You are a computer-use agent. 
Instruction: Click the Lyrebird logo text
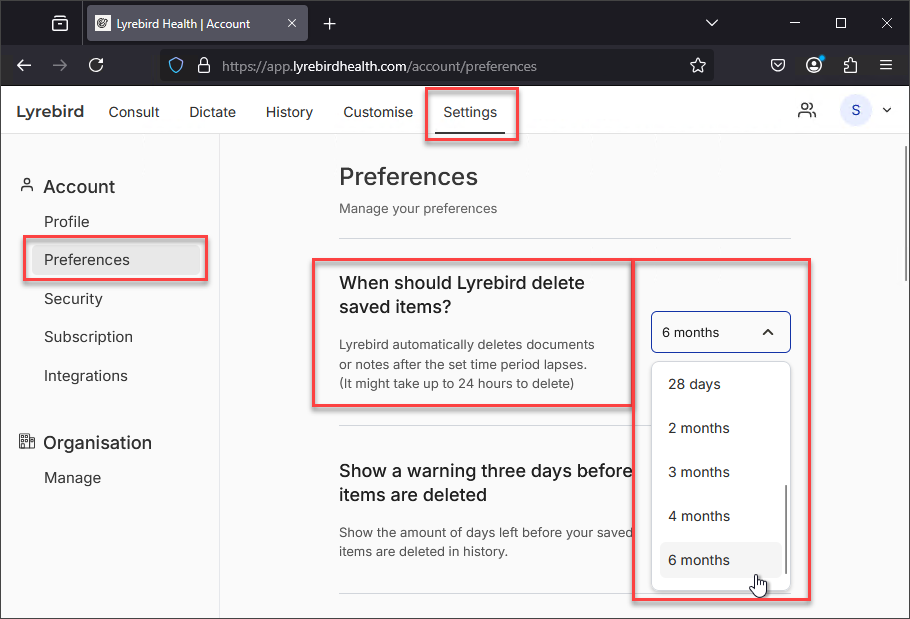coord(50,111)
